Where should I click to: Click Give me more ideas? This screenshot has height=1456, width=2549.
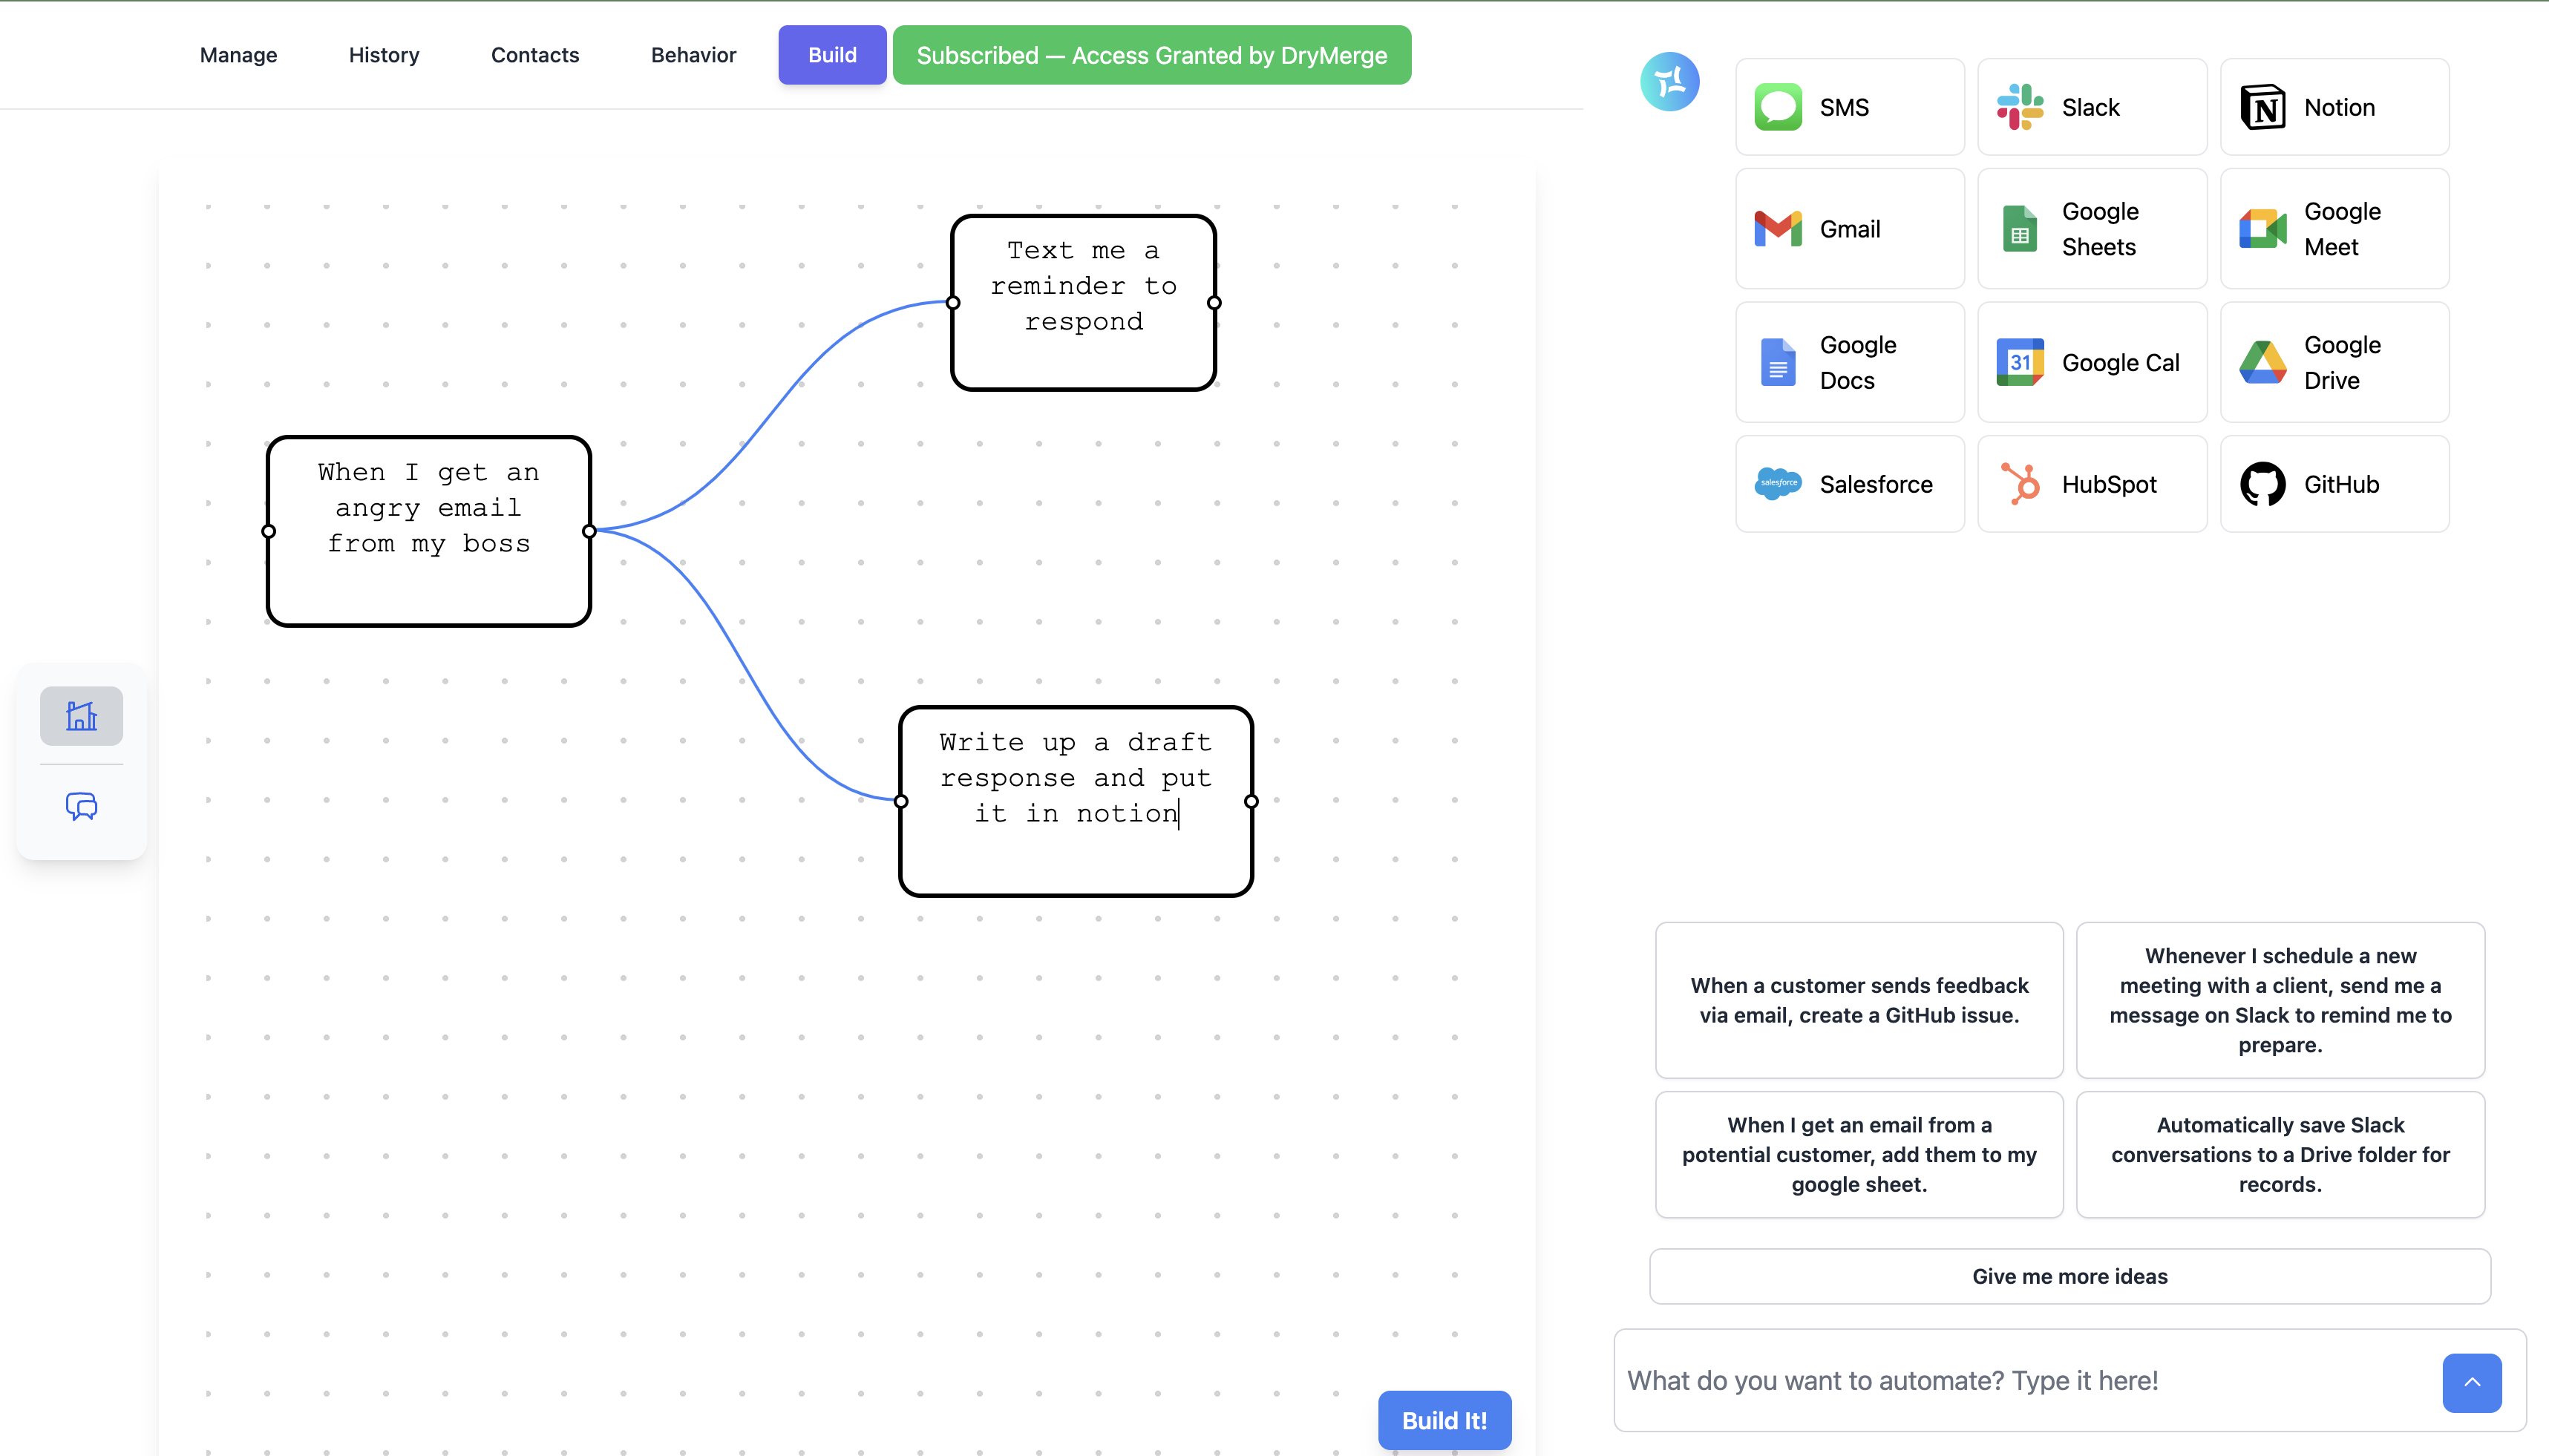tap(2069, 1276)
